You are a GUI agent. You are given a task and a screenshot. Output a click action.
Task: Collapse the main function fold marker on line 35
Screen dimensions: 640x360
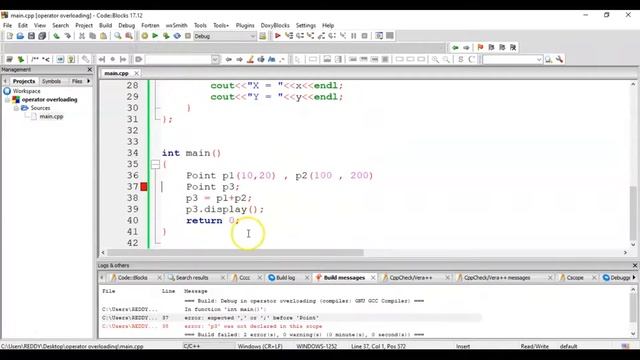155,164
